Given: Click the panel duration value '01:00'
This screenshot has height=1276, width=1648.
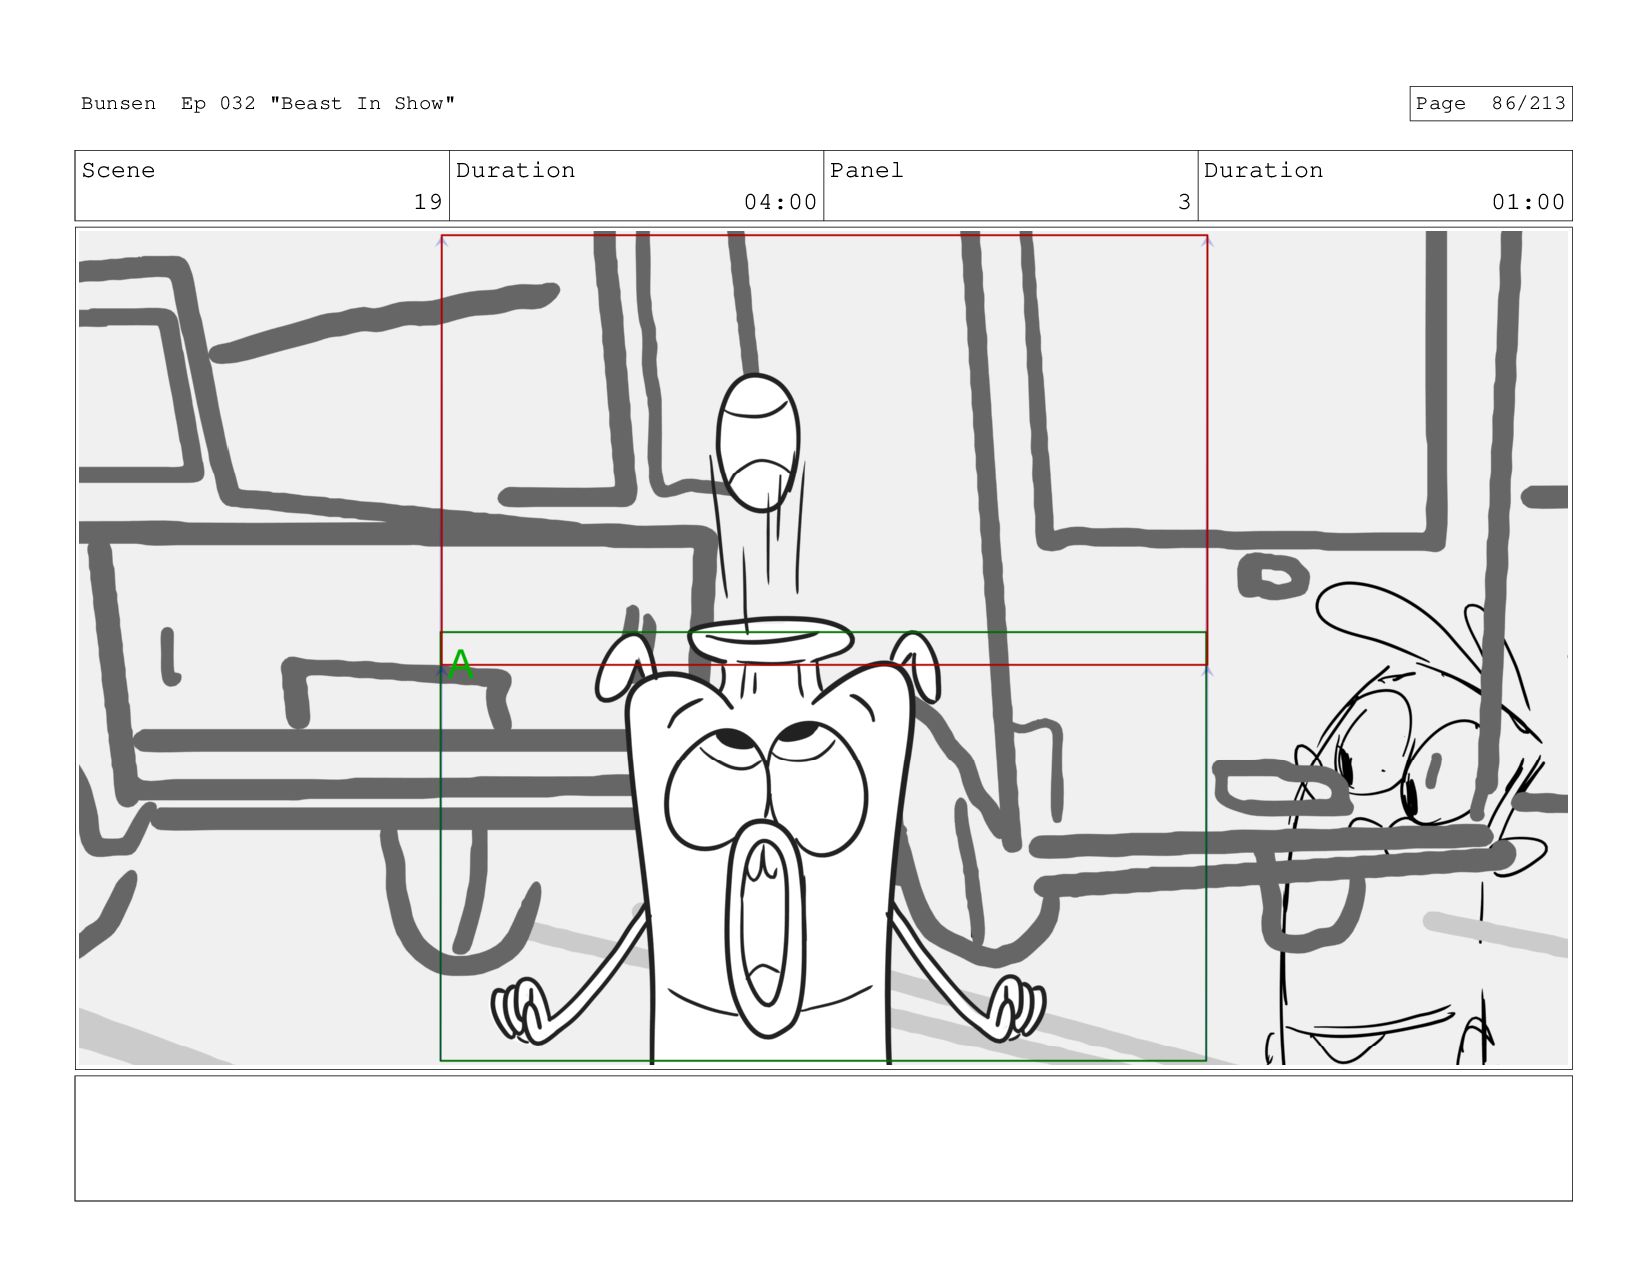Looking at the screenshot, I should (x=1528, y=202).
